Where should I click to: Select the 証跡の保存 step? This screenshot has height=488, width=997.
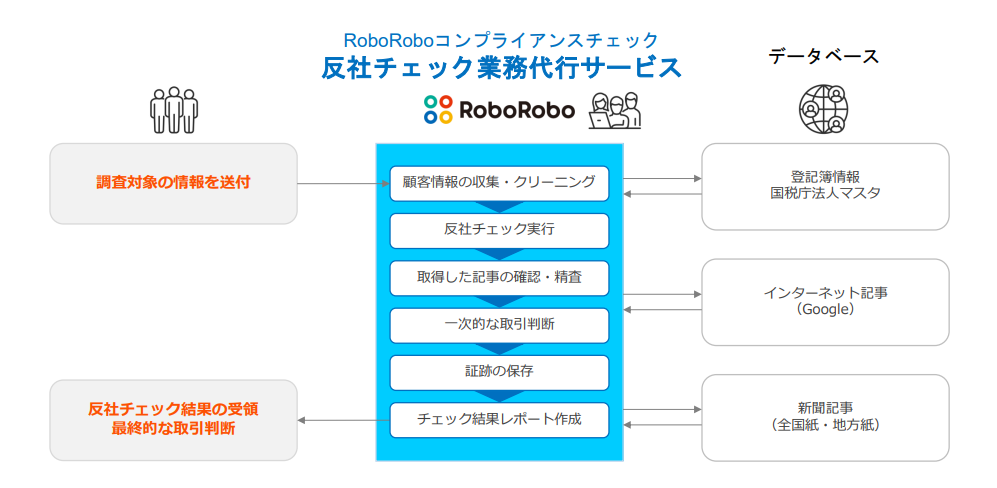[499, 371]
